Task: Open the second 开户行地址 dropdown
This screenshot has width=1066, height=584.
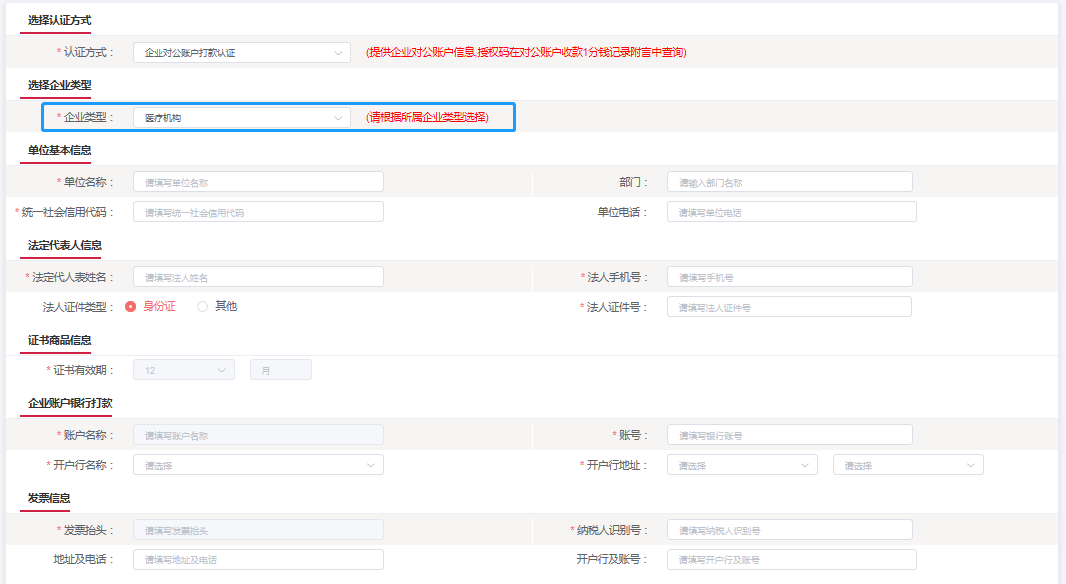Action: point(907,465)
